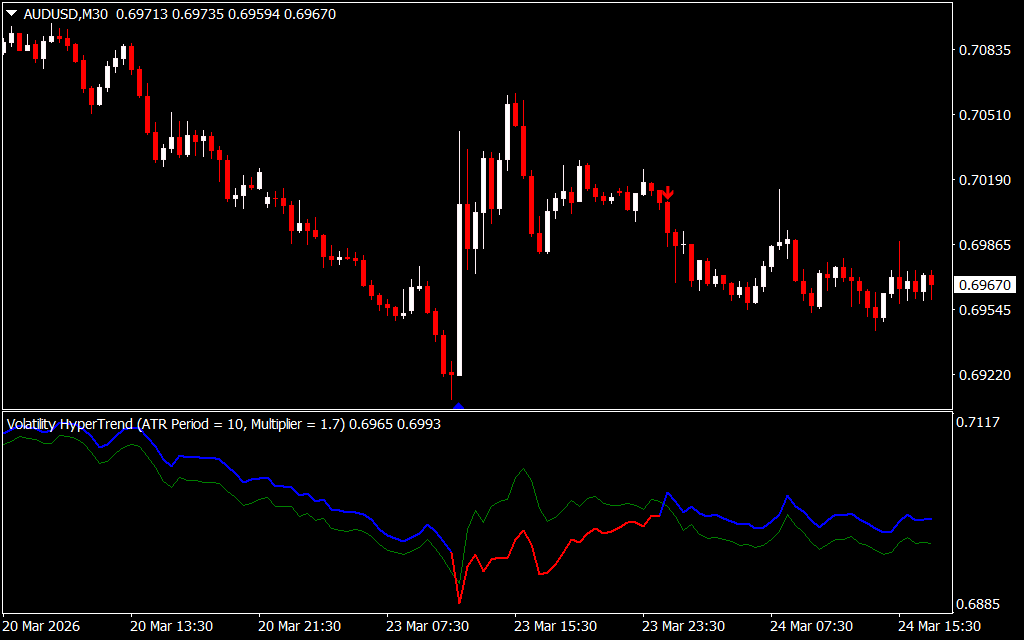Click the 0.7117 indicator scale value

979,423
